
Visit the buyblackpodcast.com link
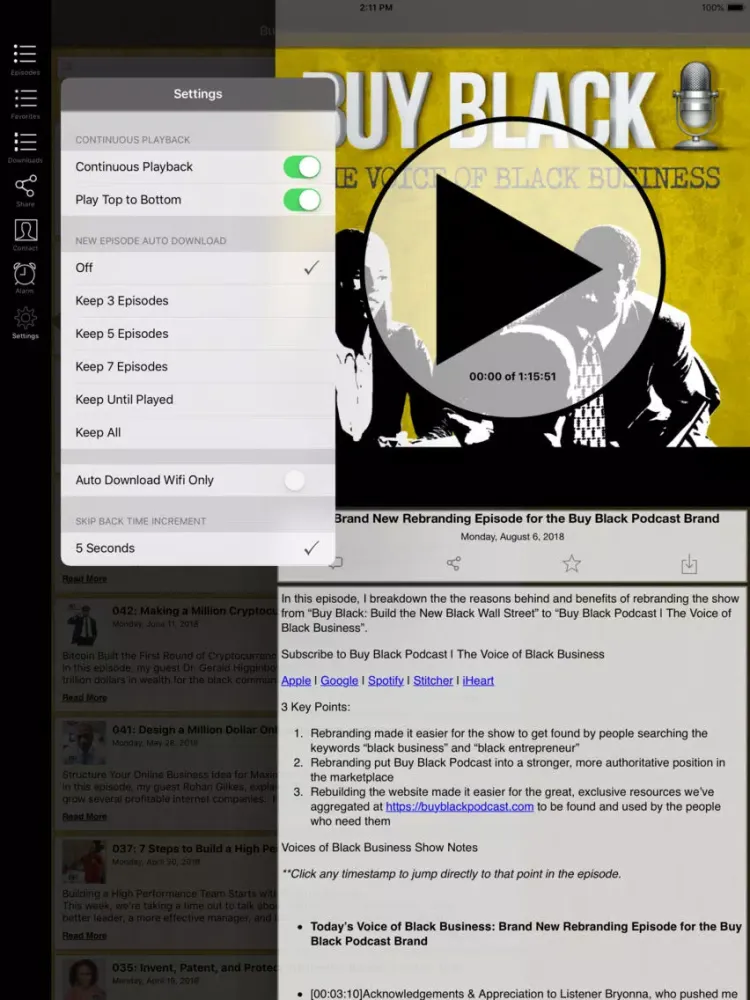pyautogui.click(x=460, y=807)
